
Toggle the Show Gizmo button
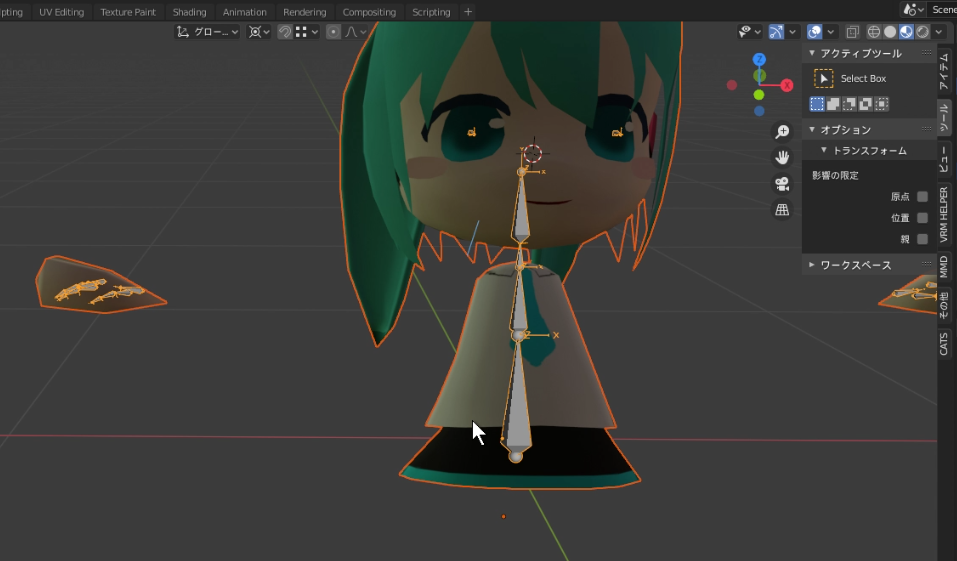coord(776,32)
